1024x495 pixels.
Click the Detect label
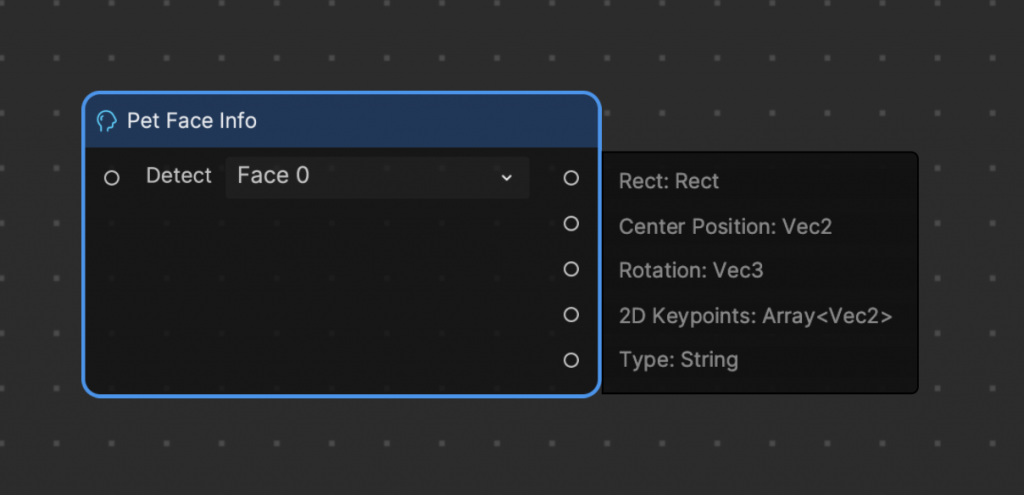[x=179, y=176]
